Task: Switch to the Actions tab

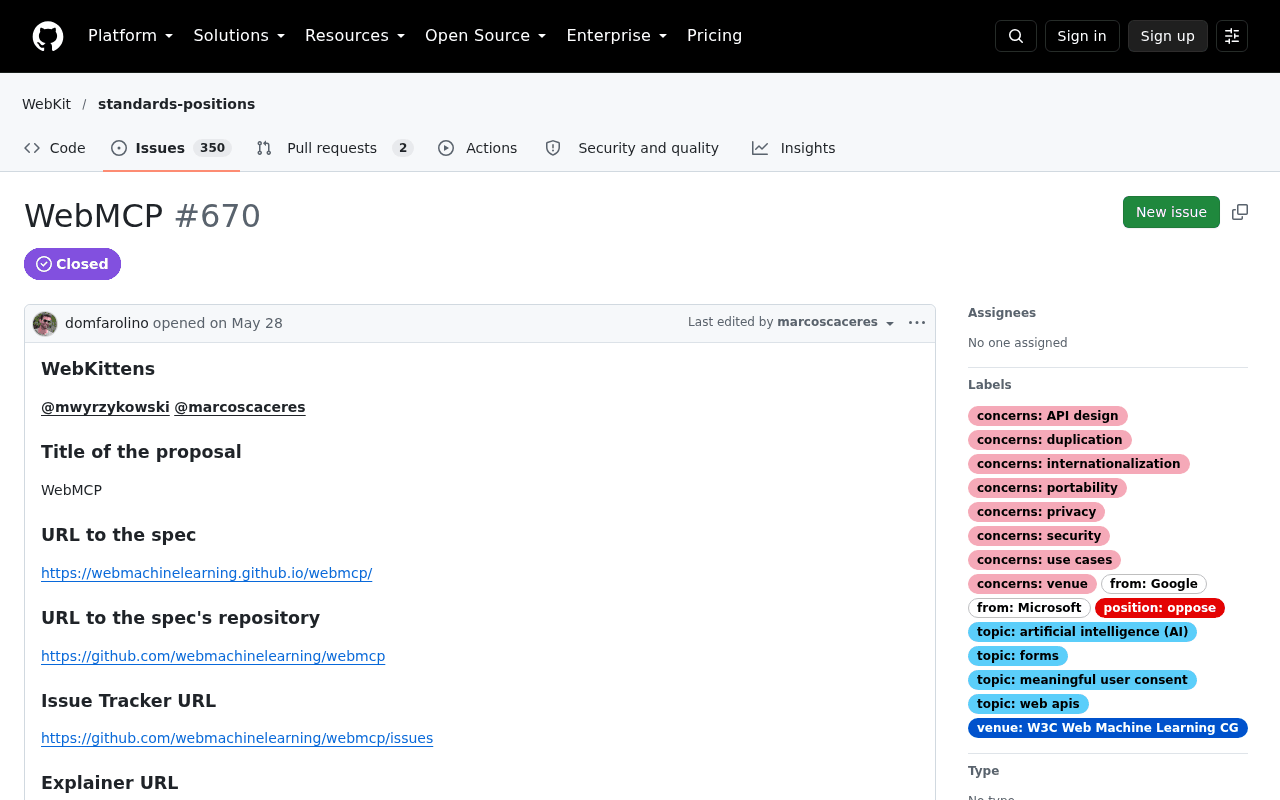Action: coord(478,148)
